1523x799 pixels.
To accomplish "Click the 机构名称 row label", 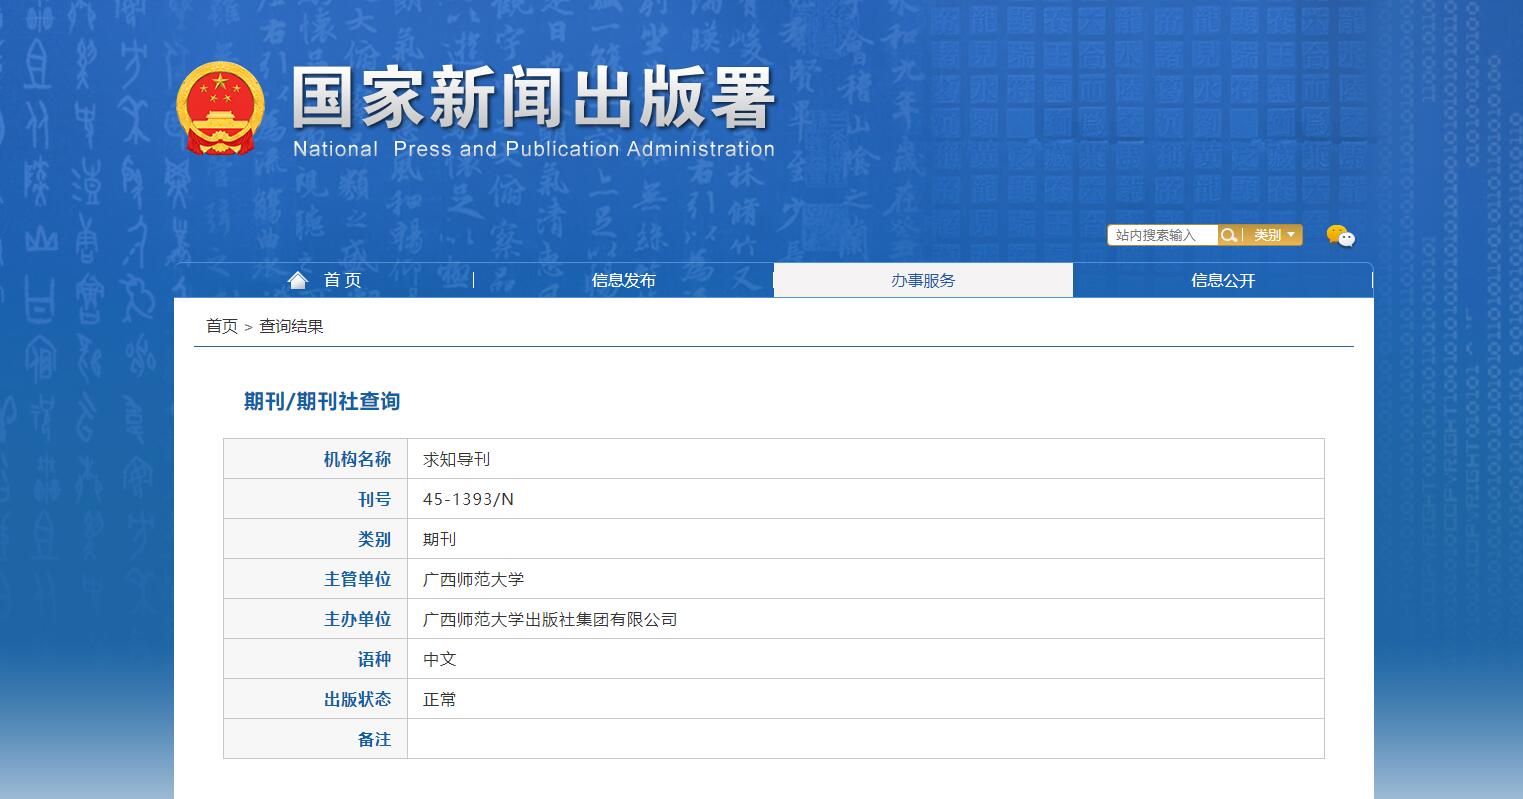I will click(357, 459).
